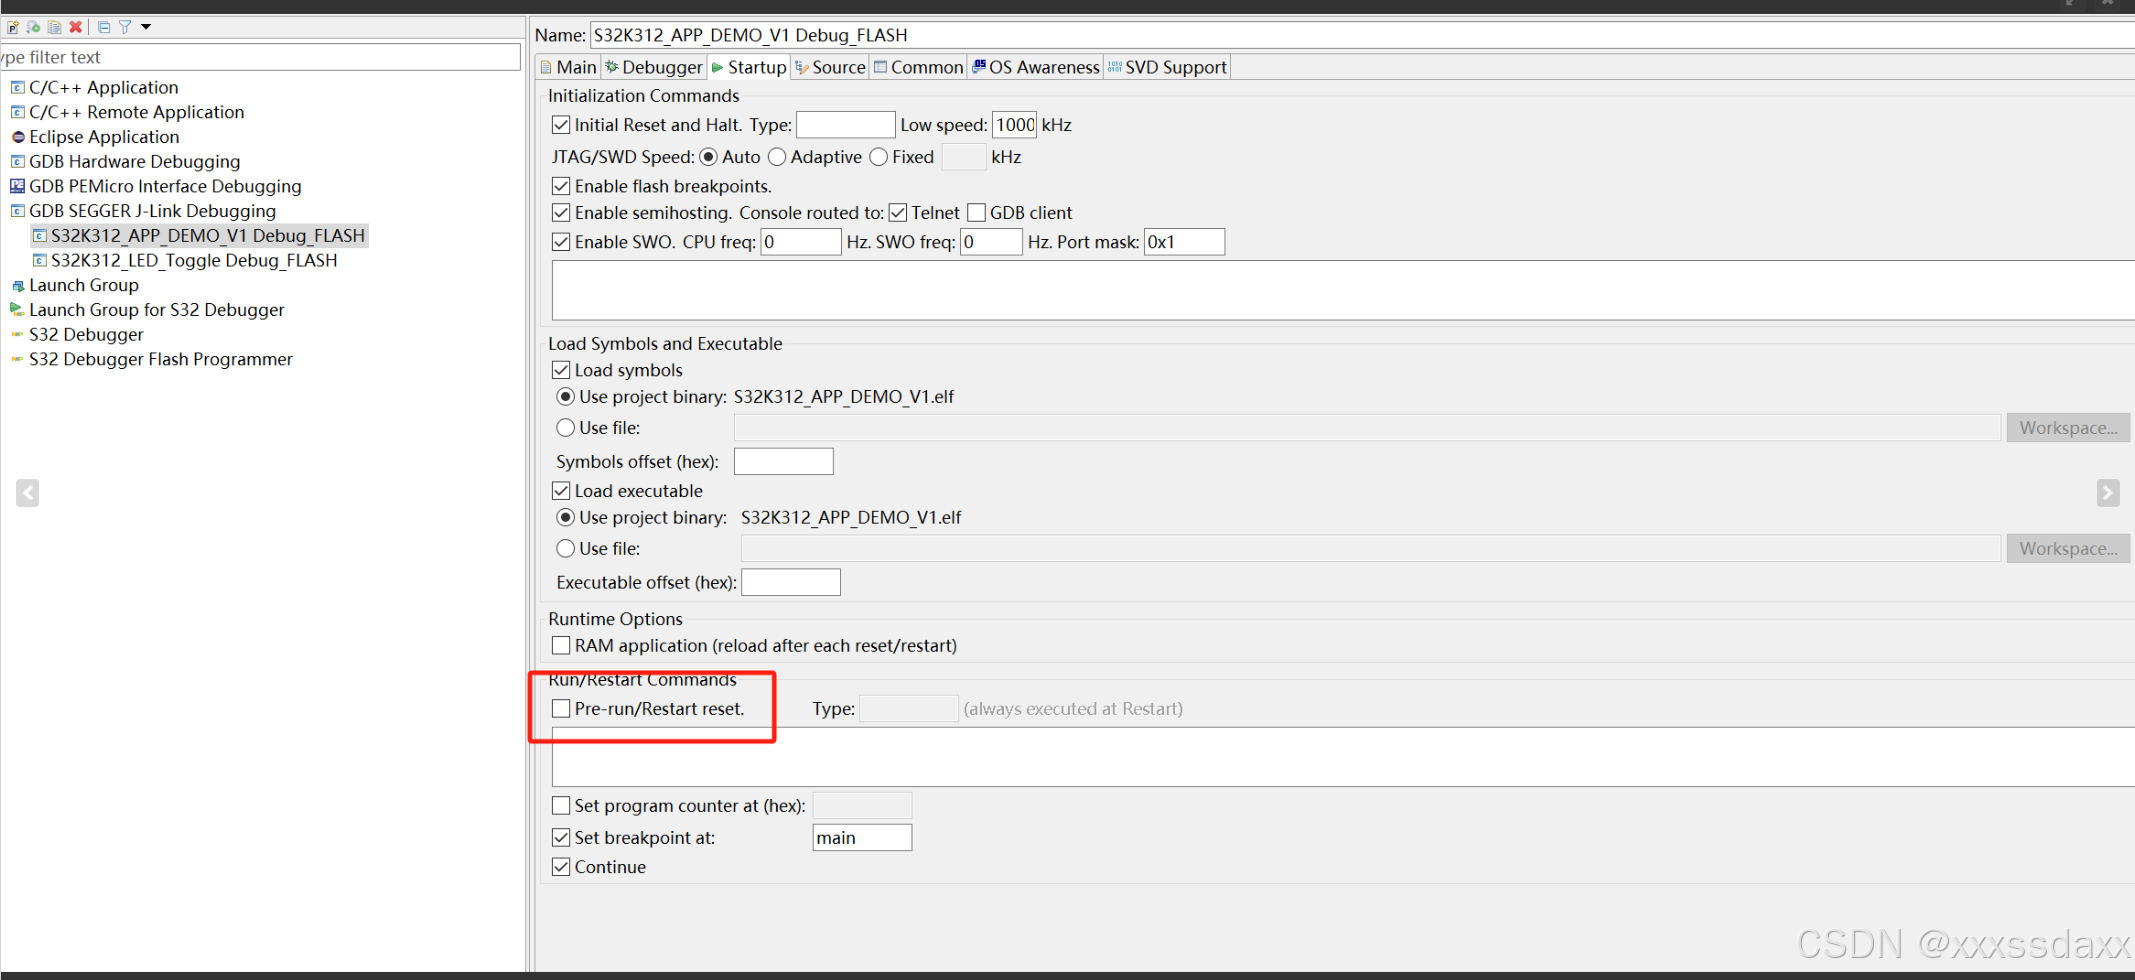Screen dimensions: 2135x980
Task: Toggle Enable flash breakpoints checkbox
Action: tap(561, 186)
